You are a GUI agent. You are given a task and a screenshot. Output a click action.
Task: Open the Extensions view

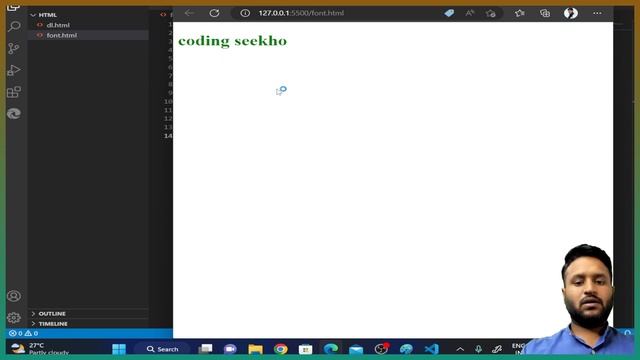pos(14,92)
